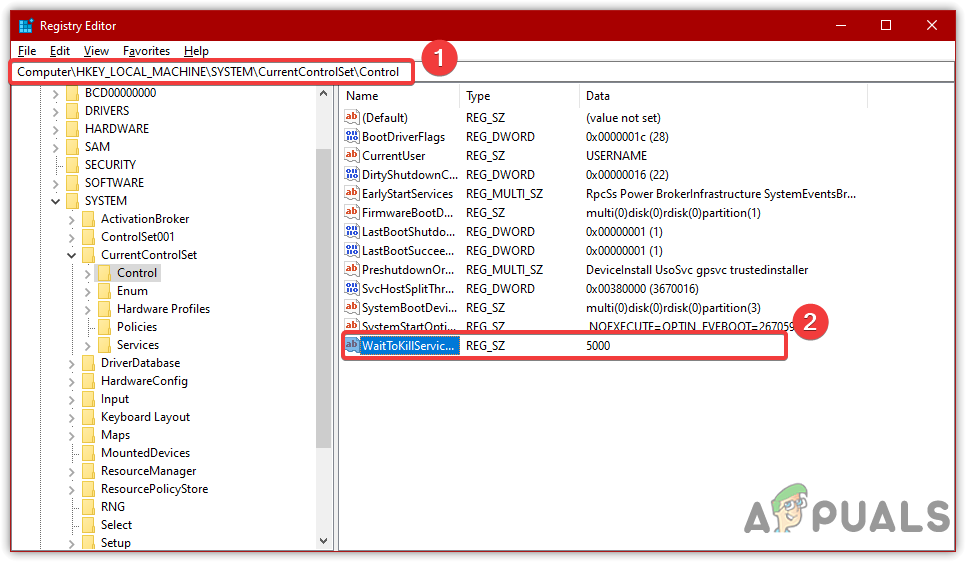The height and width of the screenshot is (562, 966).
Task: Click the string icon beside CurrentUser
Action: tap(352, 155)
